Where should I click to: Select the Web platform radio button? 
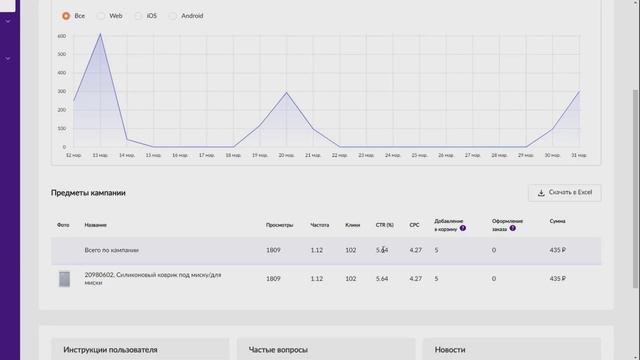click(100, 16)
